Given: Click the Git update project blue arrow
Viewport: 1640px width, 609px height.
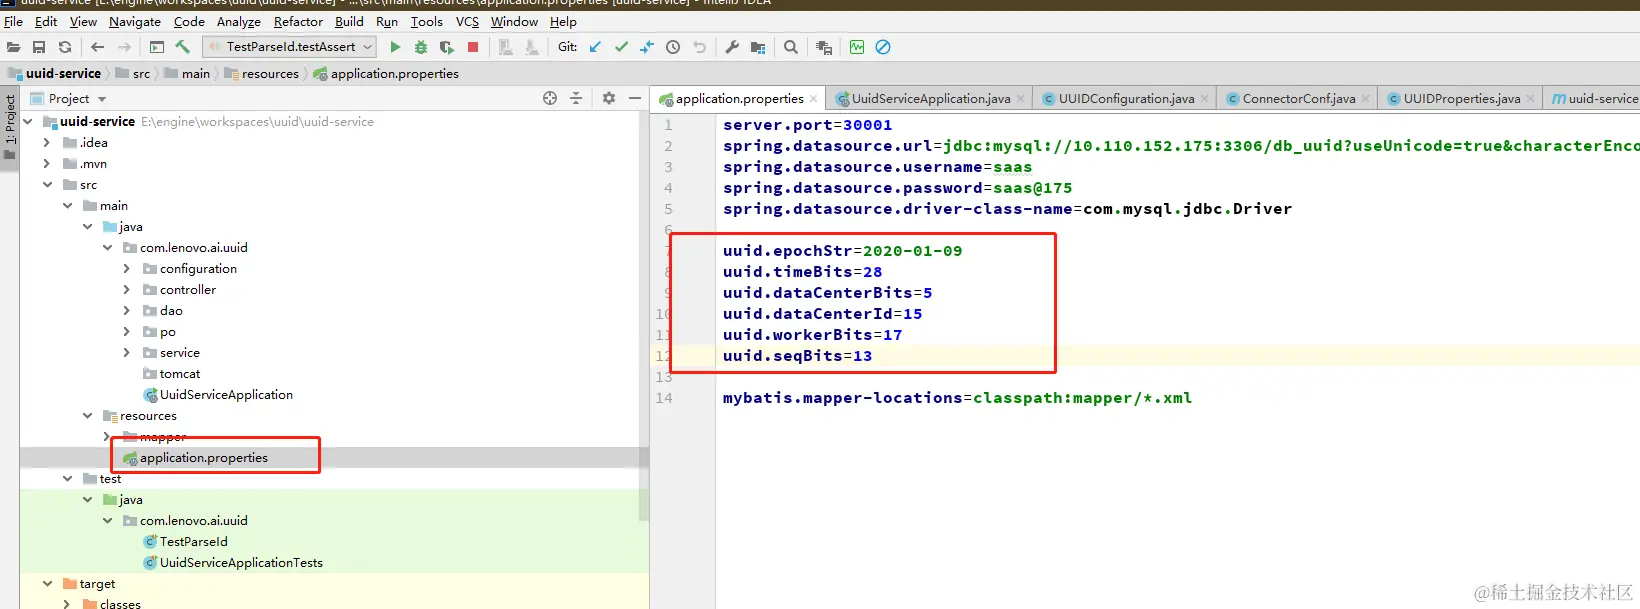Looking at the screenshot, I should point(595,47).
